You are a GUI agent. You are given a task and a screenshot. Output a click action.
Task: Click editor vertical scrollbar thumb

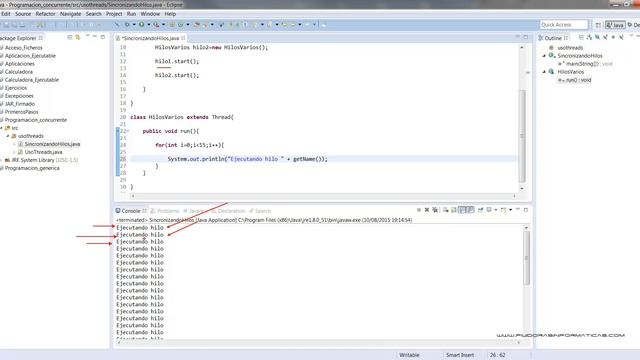click(x=522, y=136)
